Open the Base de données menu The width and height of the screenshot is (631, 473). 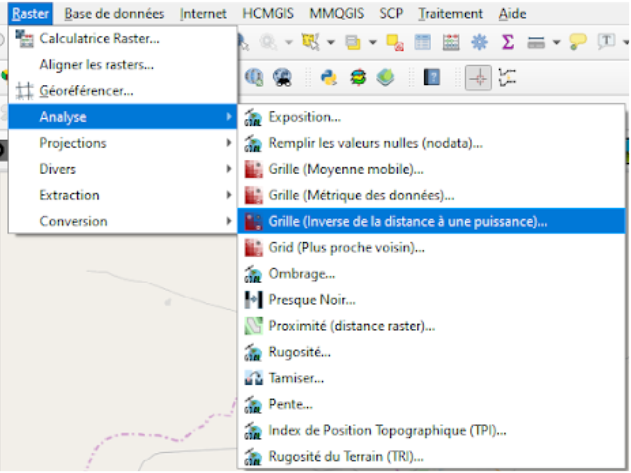click(x=114, y=14)
